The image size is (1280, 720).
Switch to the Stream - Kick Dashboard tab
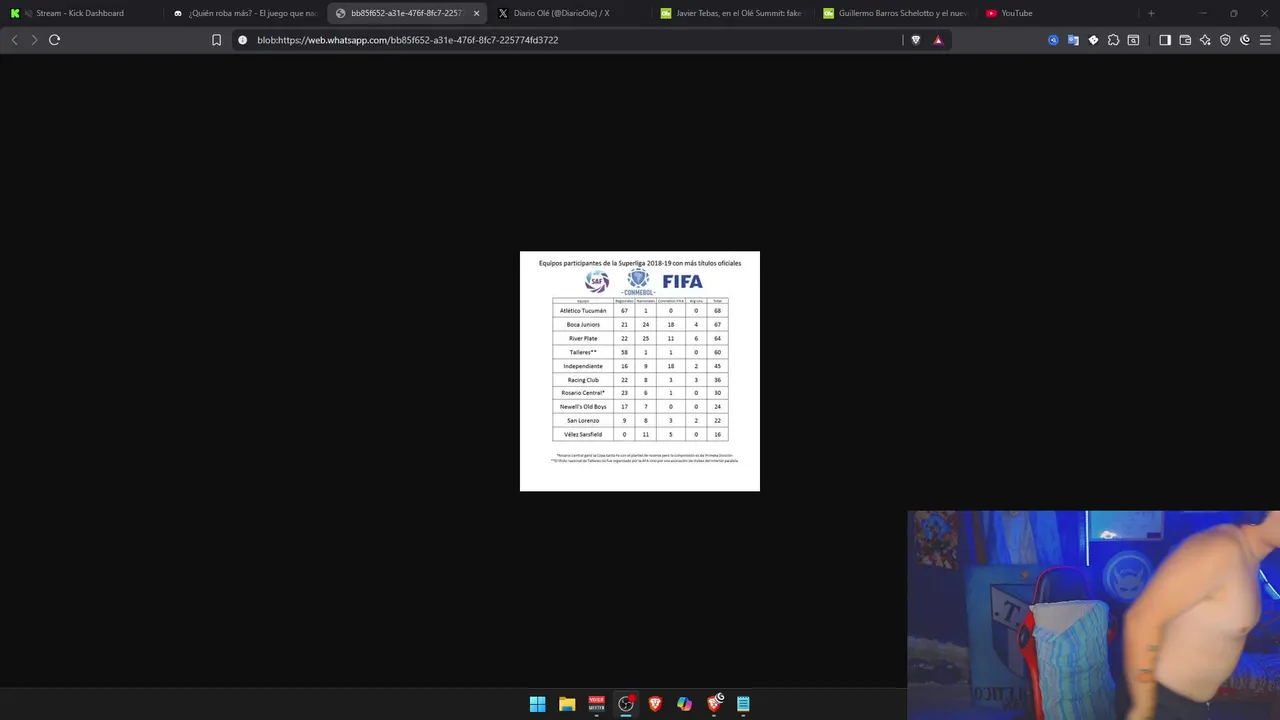coord(80,13)
